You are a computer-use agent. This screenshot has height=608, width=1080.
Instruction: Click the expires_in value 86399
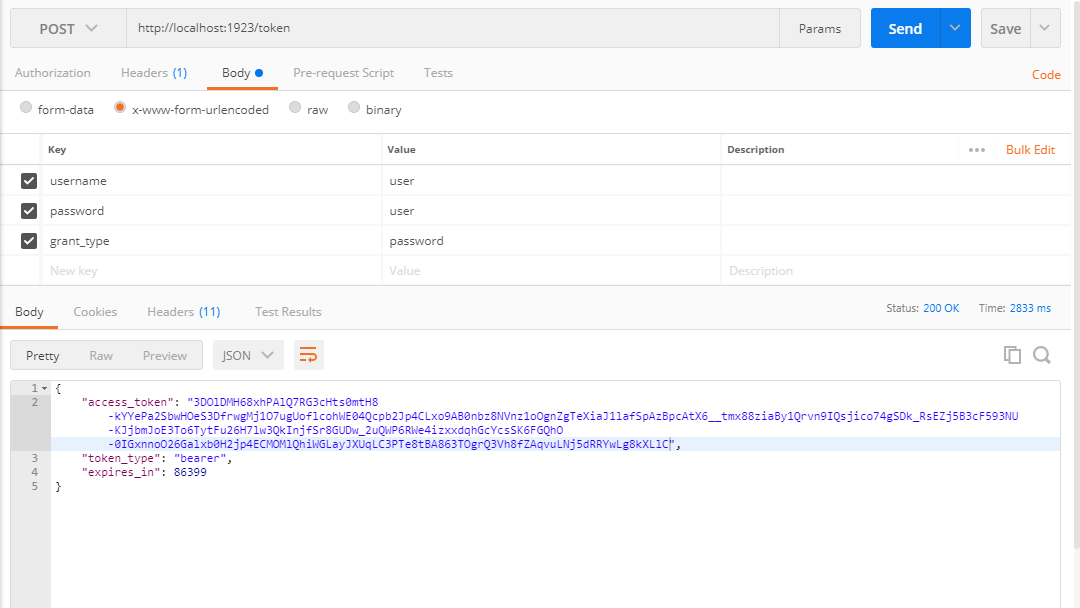pyautogui.click(x=190, y=472)
